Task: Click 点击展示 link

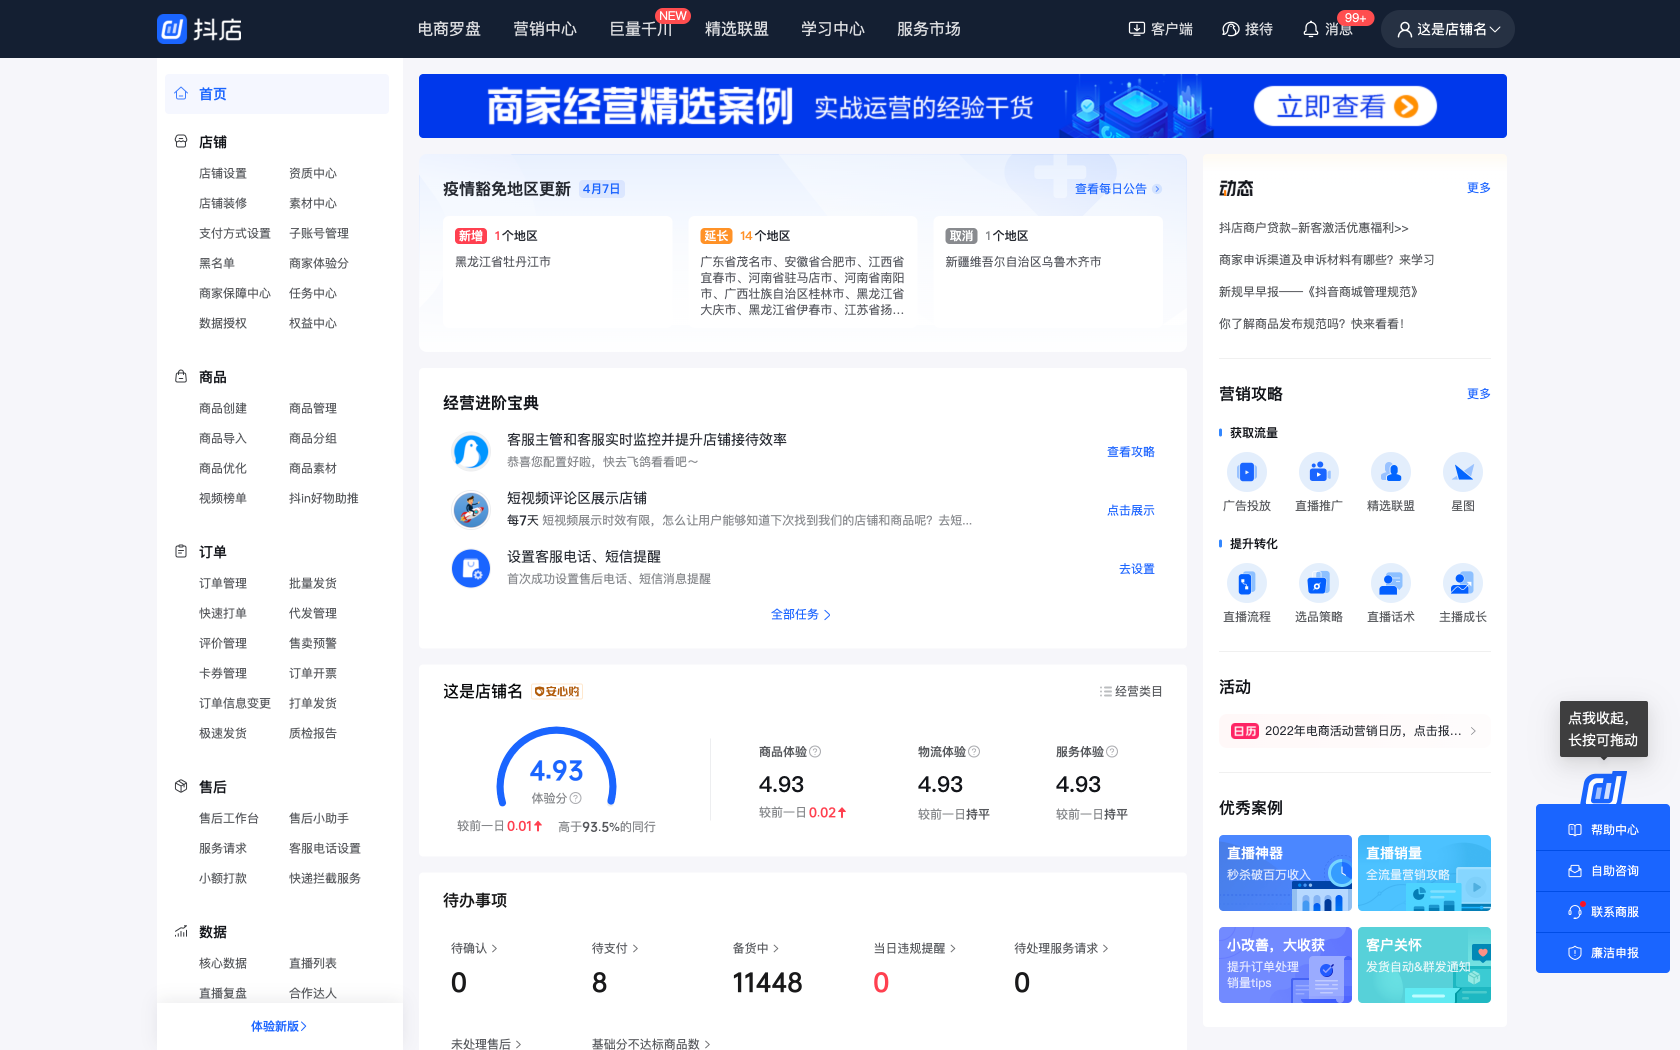Action: tap(1131, 510)
